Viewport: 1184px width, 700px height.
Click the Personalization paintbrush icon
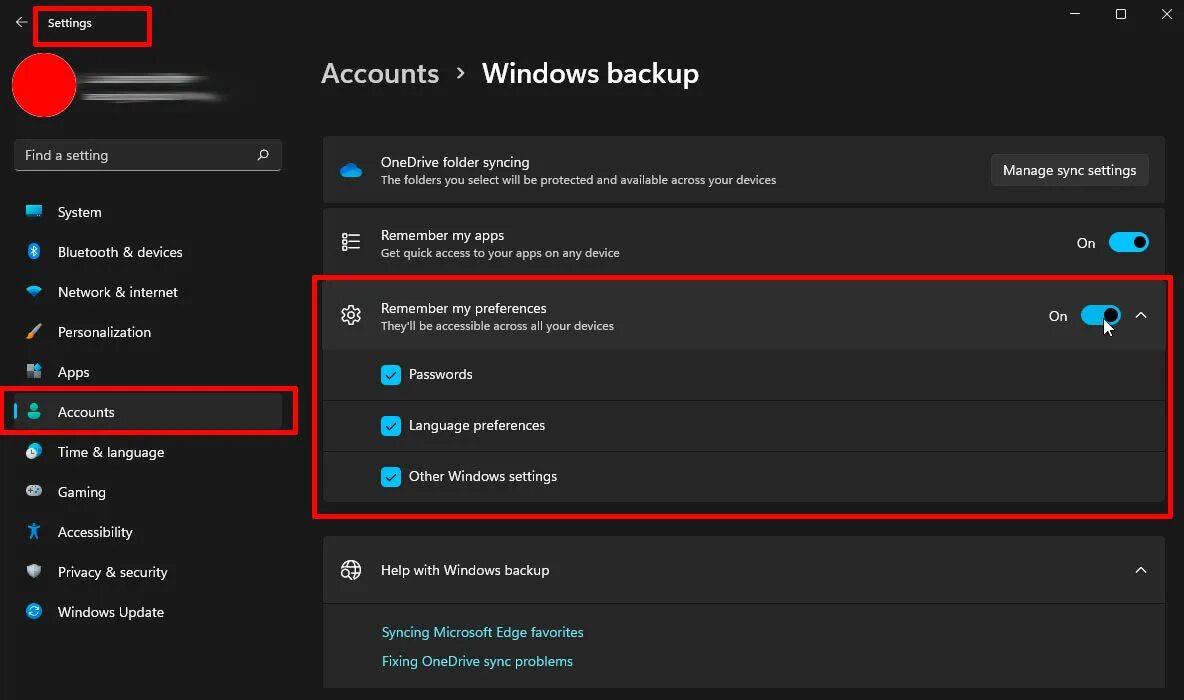point(34,331)
